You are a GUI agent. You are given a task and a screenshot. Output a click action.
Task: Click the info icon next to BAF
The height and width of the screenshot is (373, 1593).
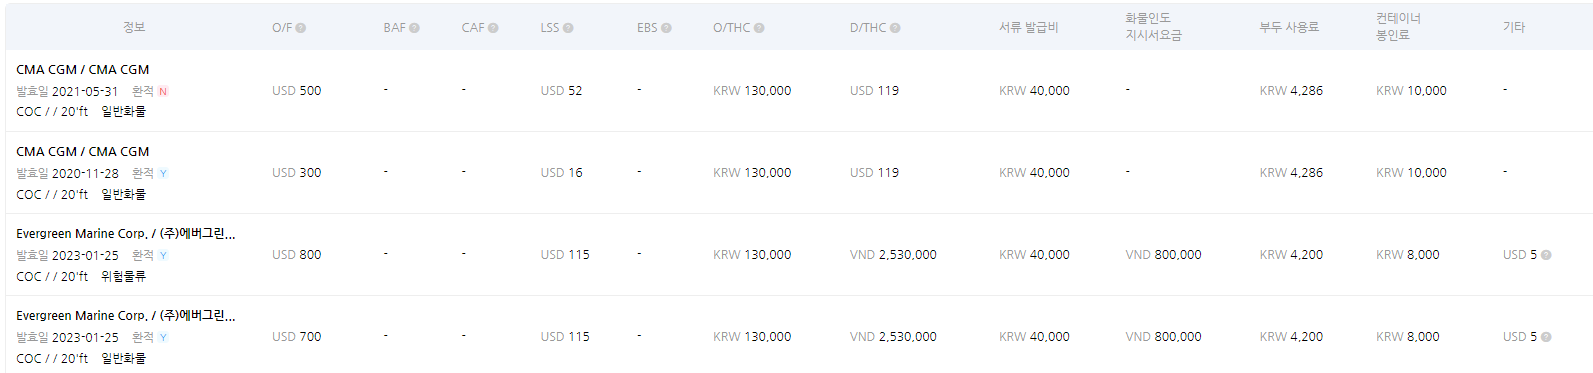tap(415, 28)
